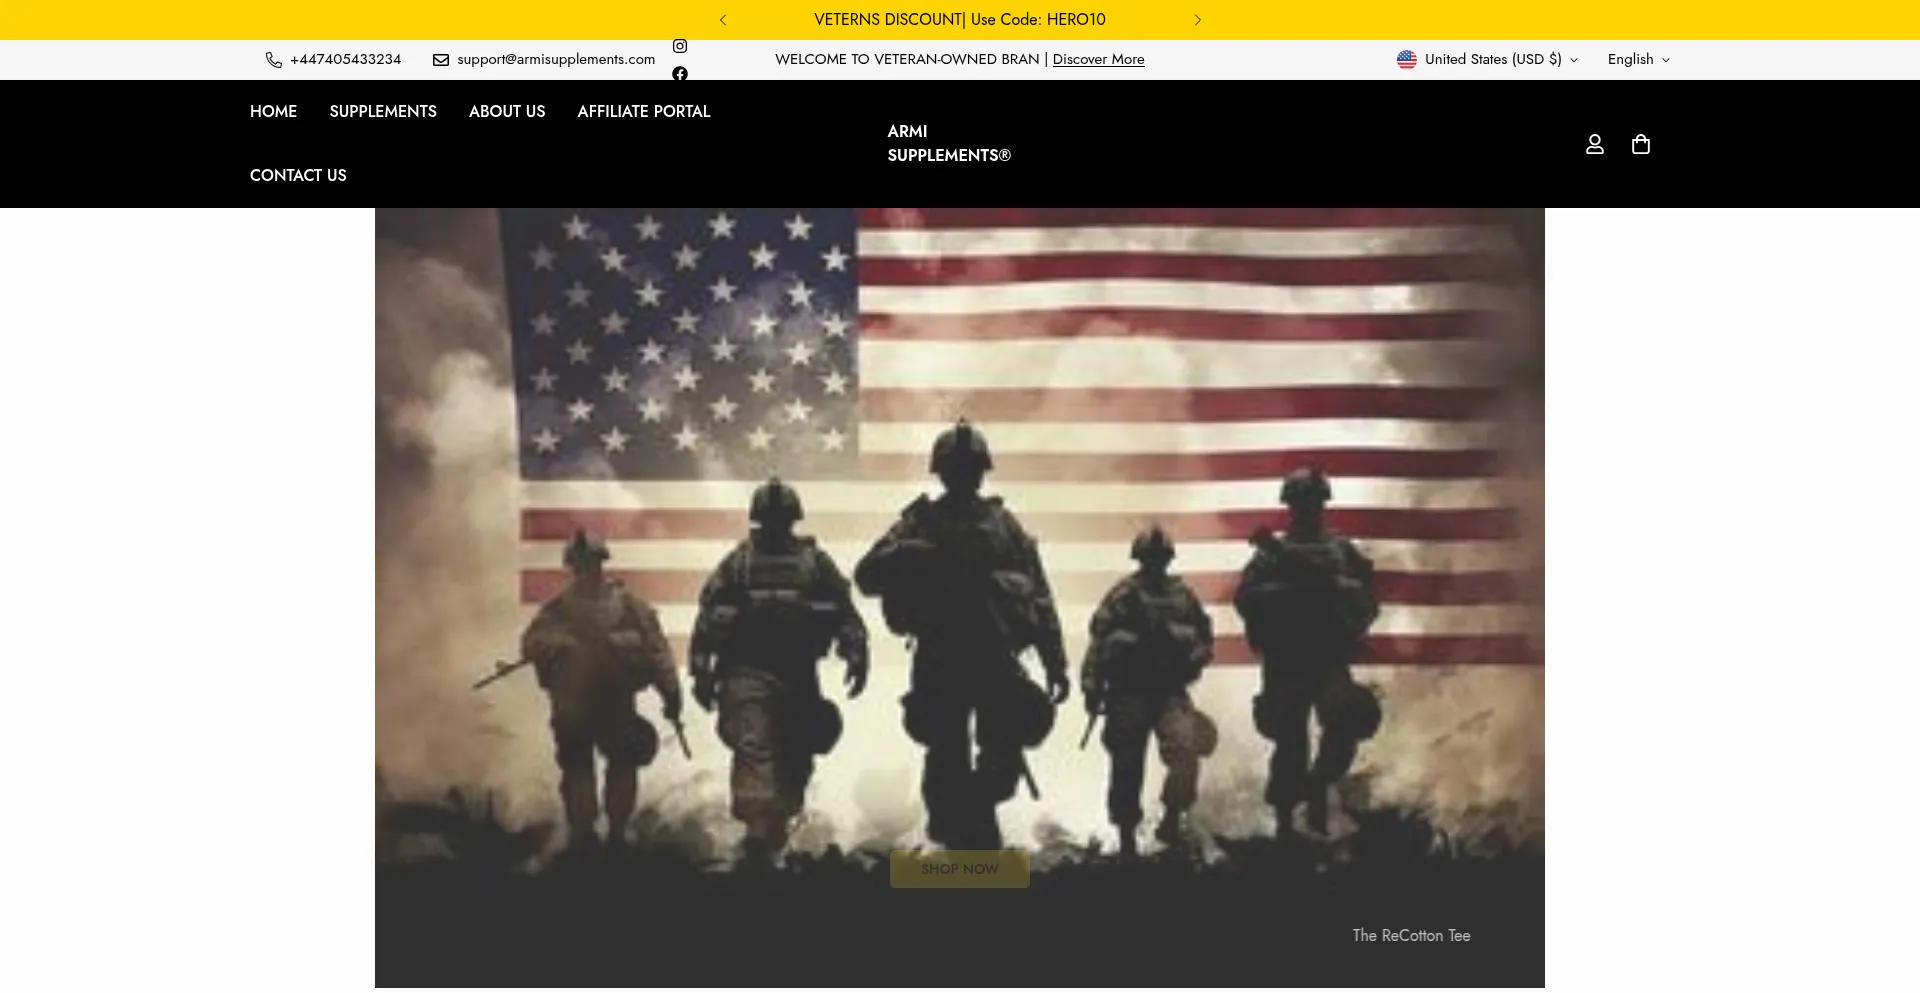Select CONTACT US in navigation
The height and width of the screenshot is (993, 1920).
pos(298,176)
